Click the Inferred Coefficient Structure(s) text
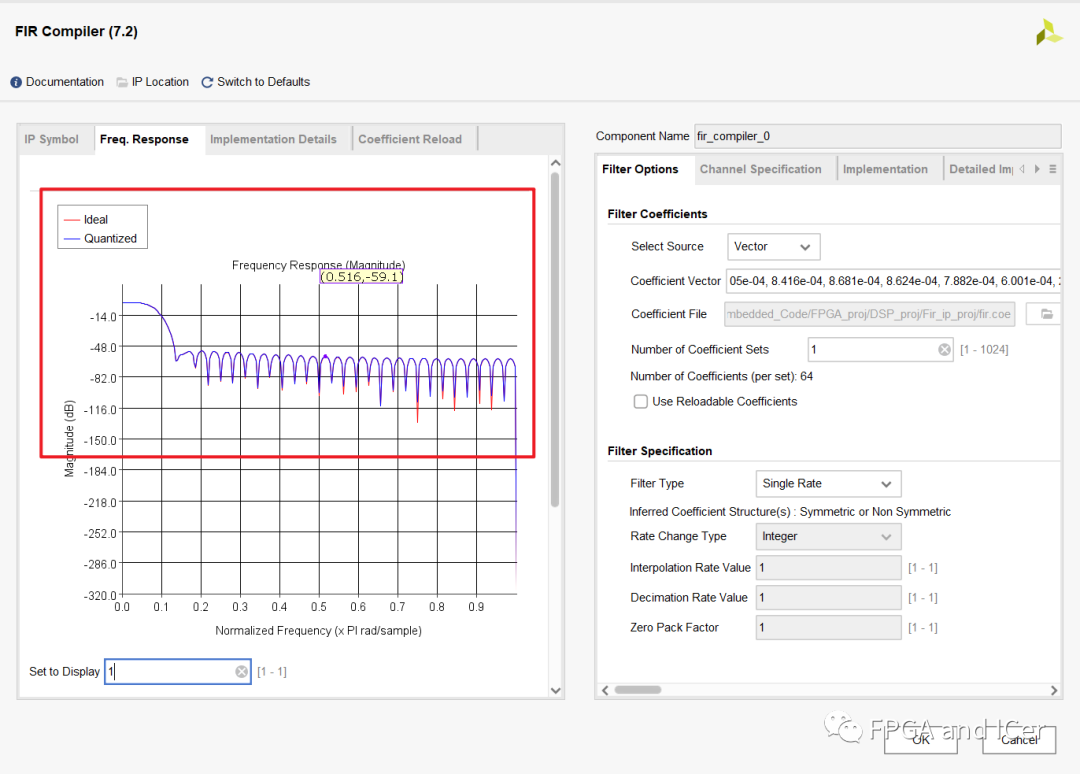 [789, 512]
